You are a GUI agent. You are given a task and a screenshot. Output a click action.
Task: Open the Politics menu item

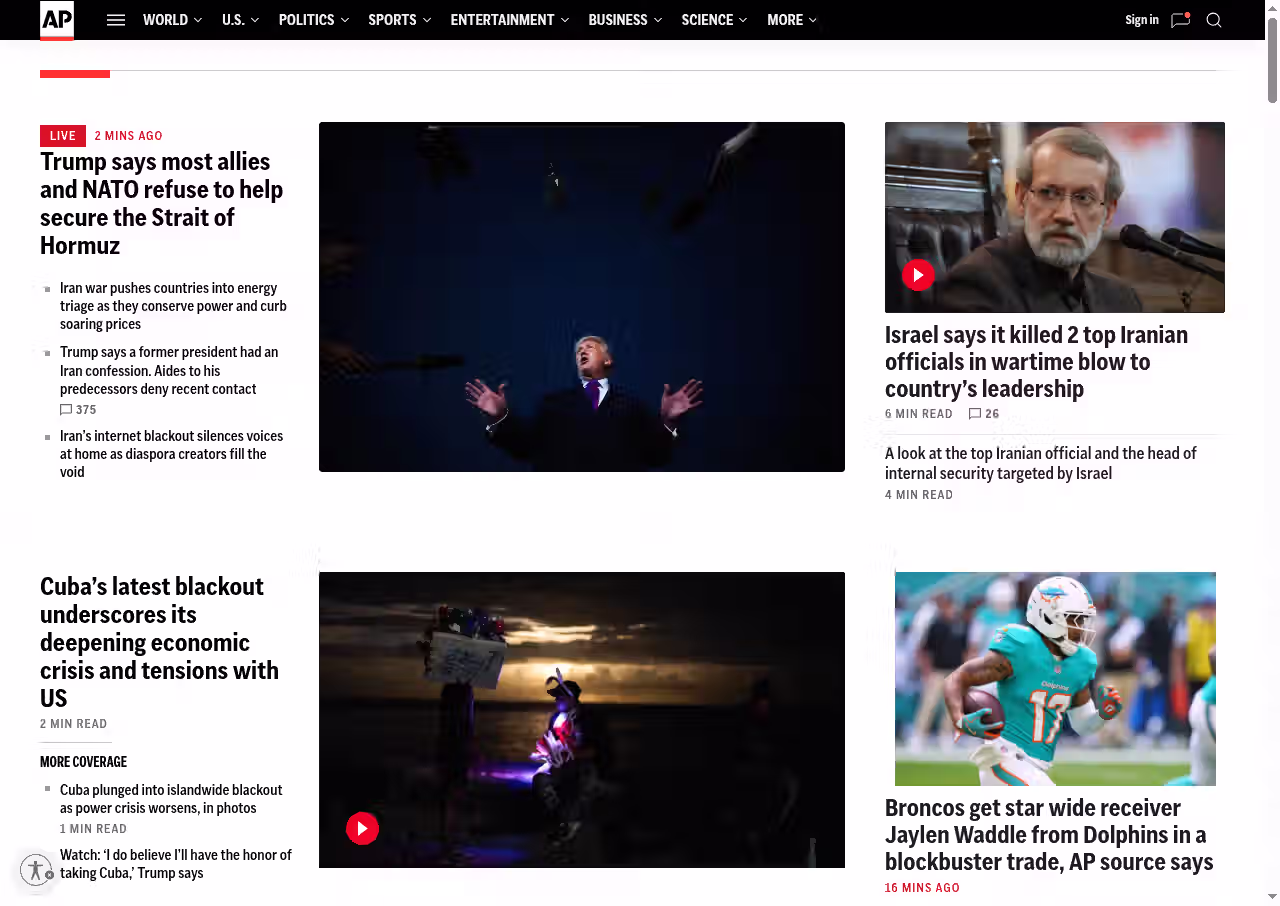(307, 20)
